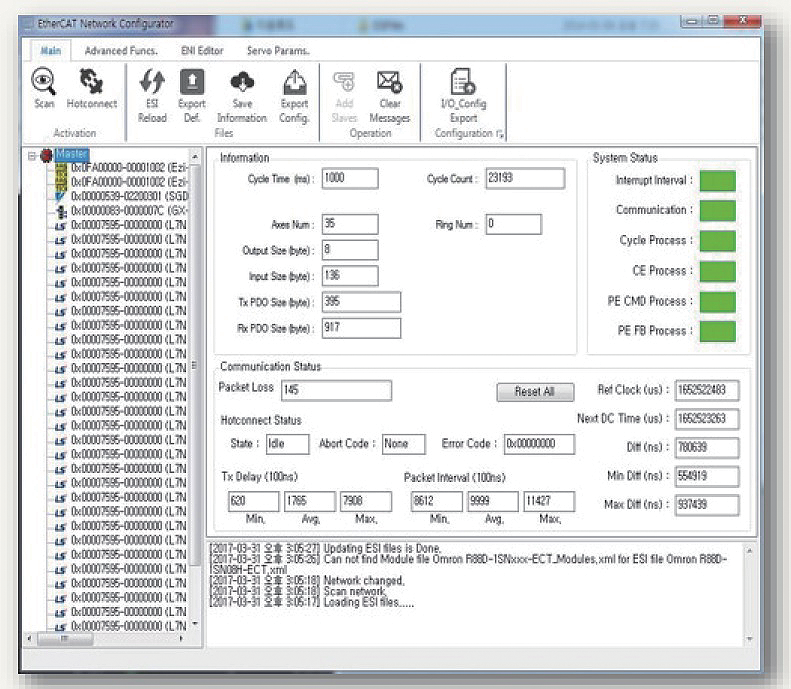Switch to the Main tab

coord(50,51)
